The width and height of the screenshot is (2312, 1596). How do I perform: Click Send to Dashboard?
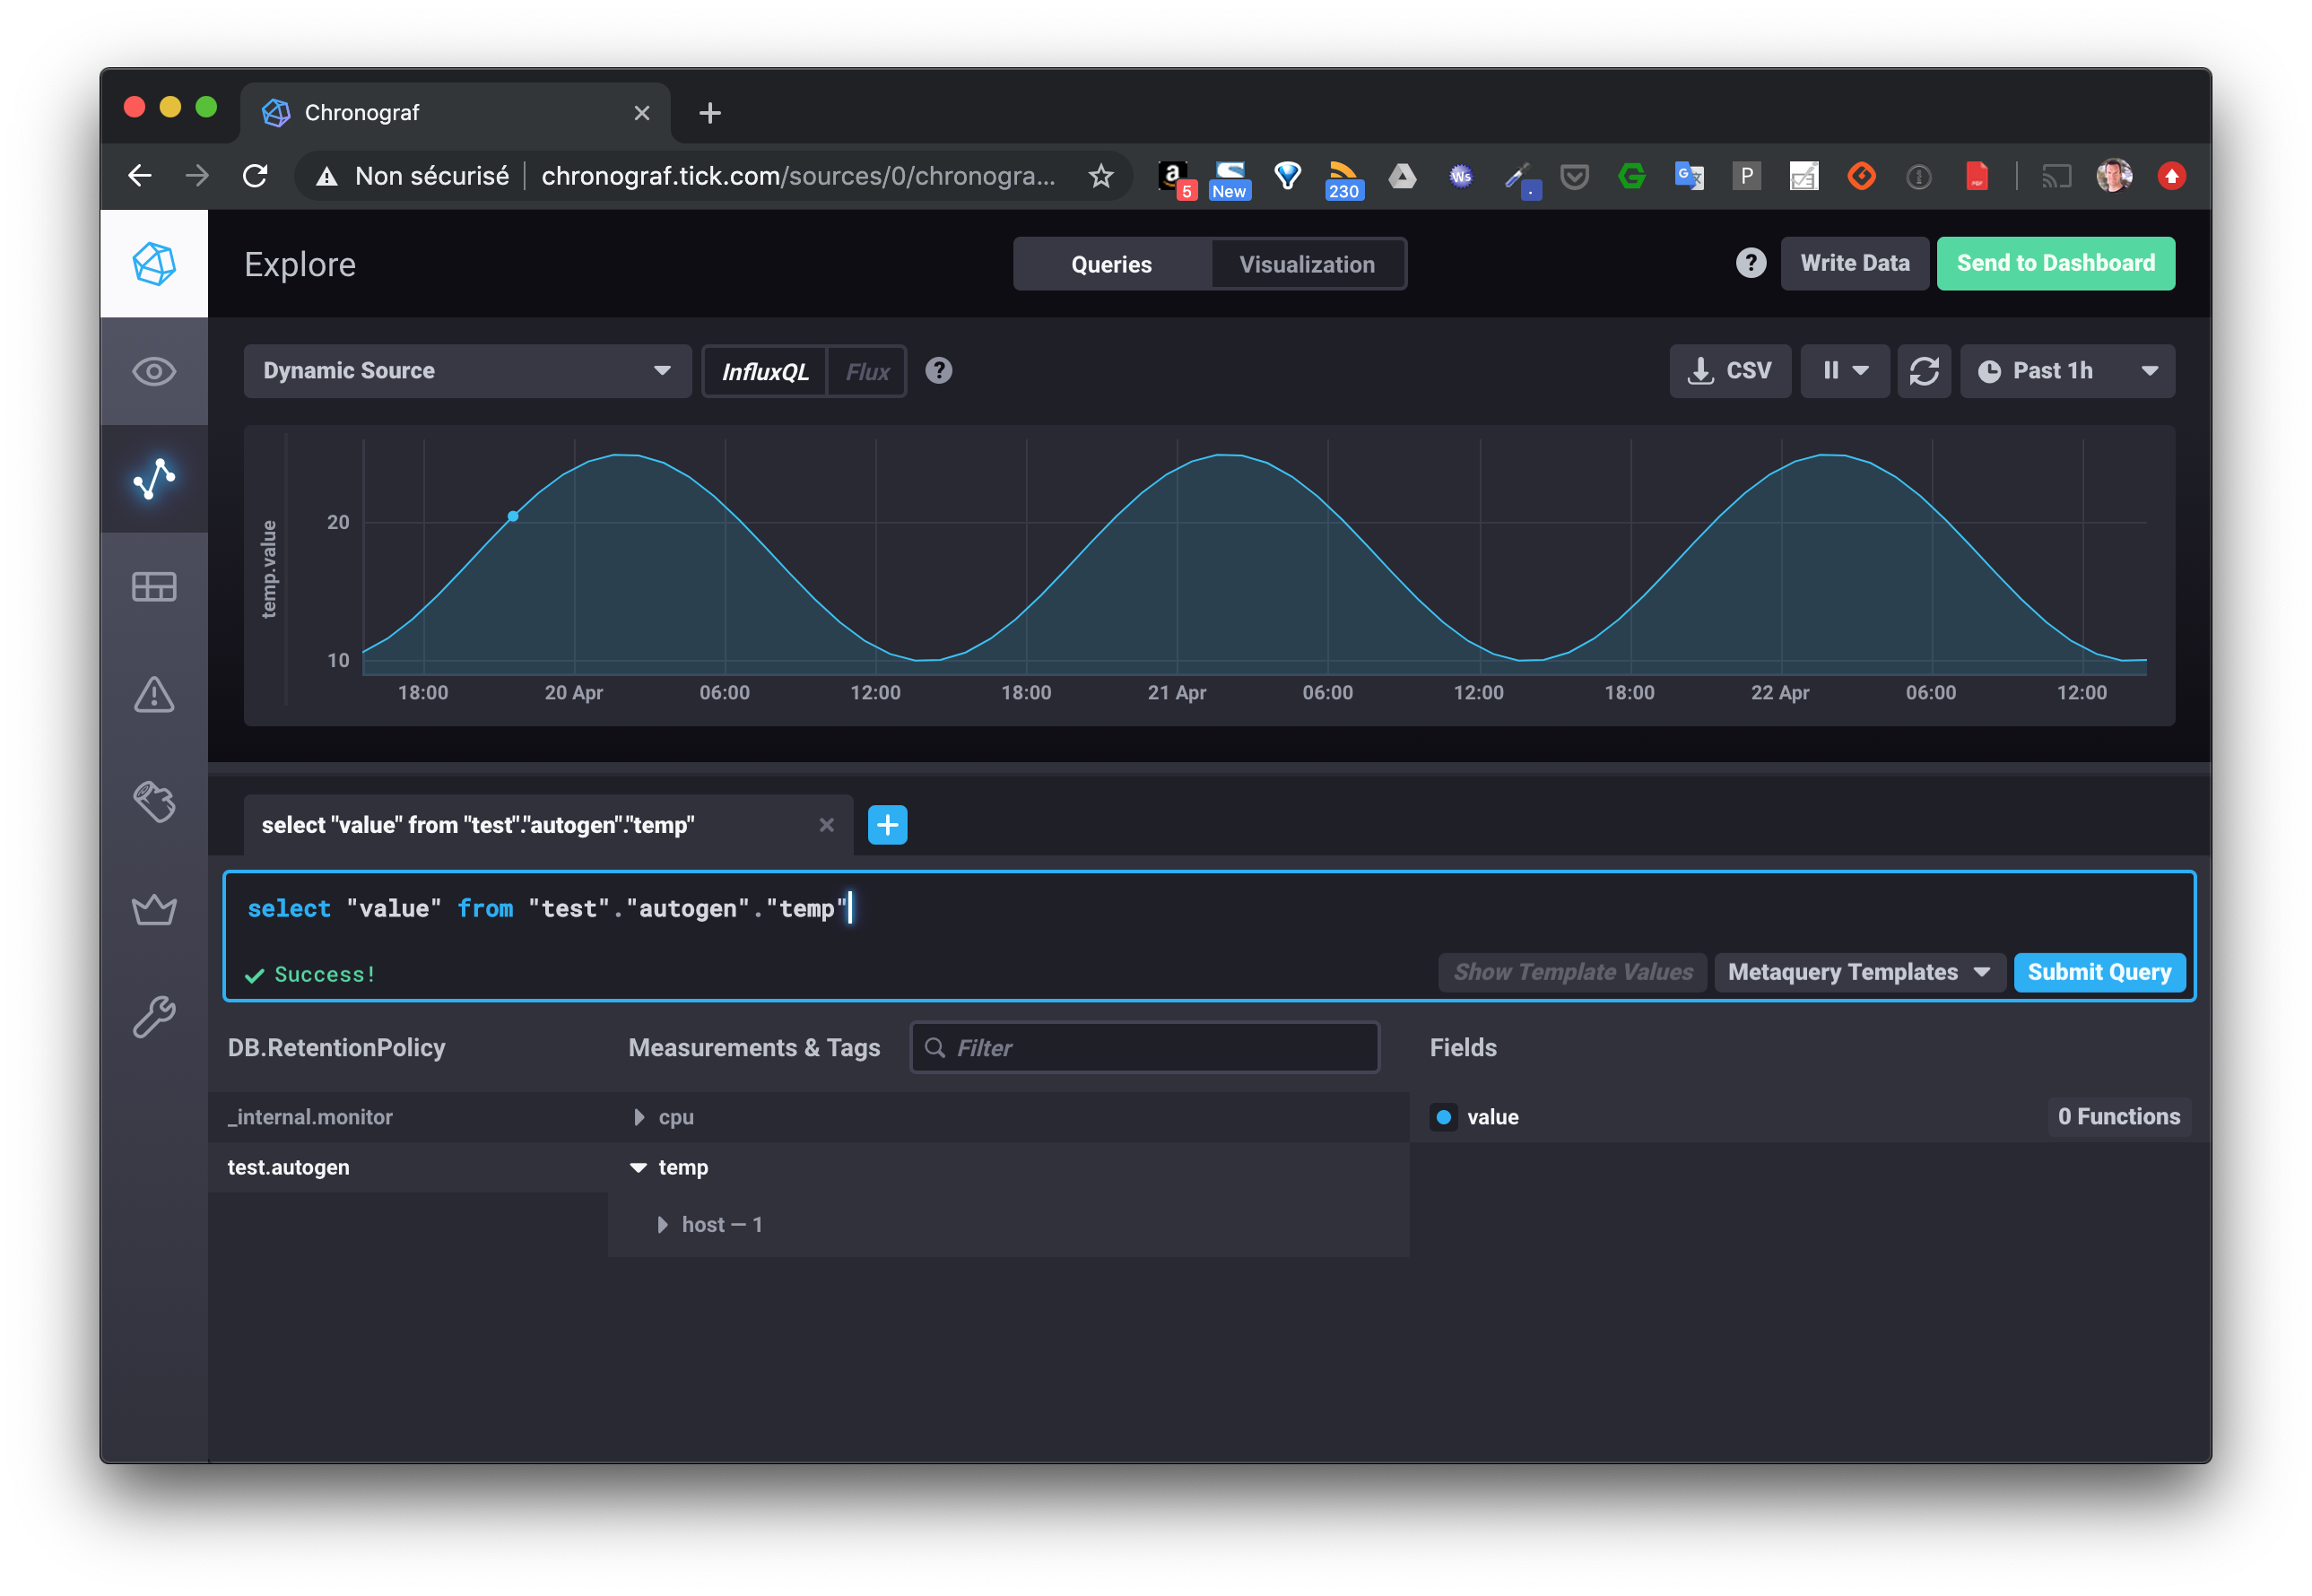click(2055, 263)
